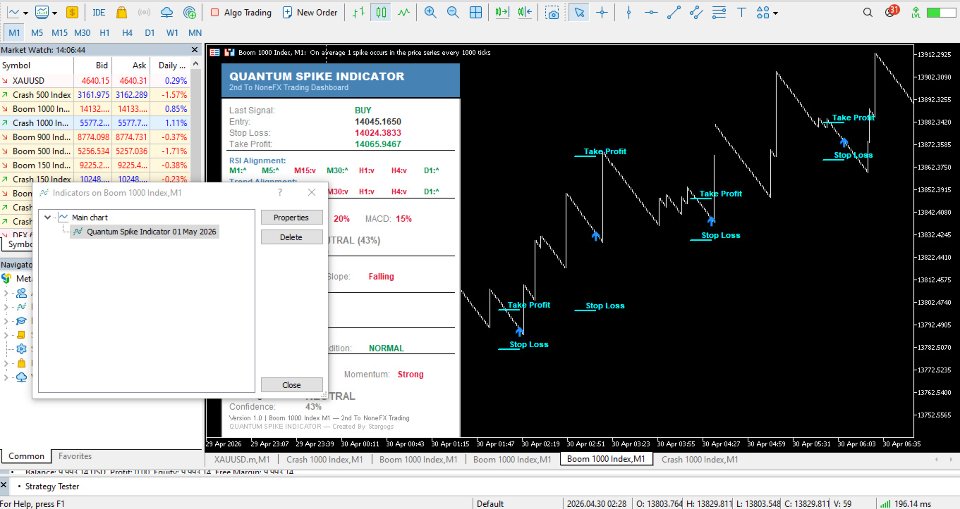Select MN timeframe

tap(195, 32)
